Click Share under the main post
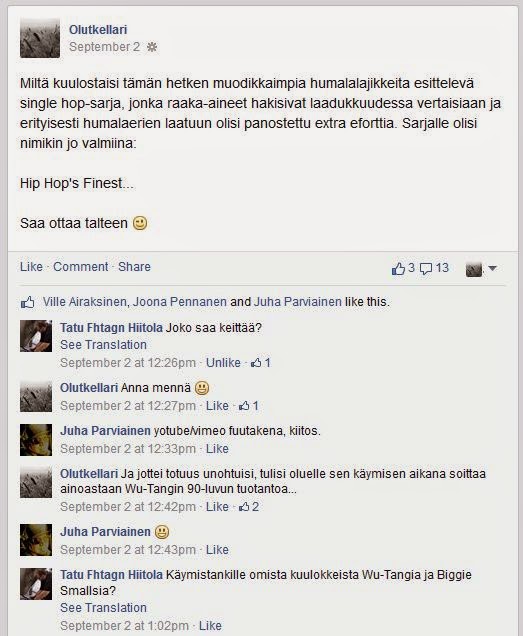 click(x=134, y=267)
